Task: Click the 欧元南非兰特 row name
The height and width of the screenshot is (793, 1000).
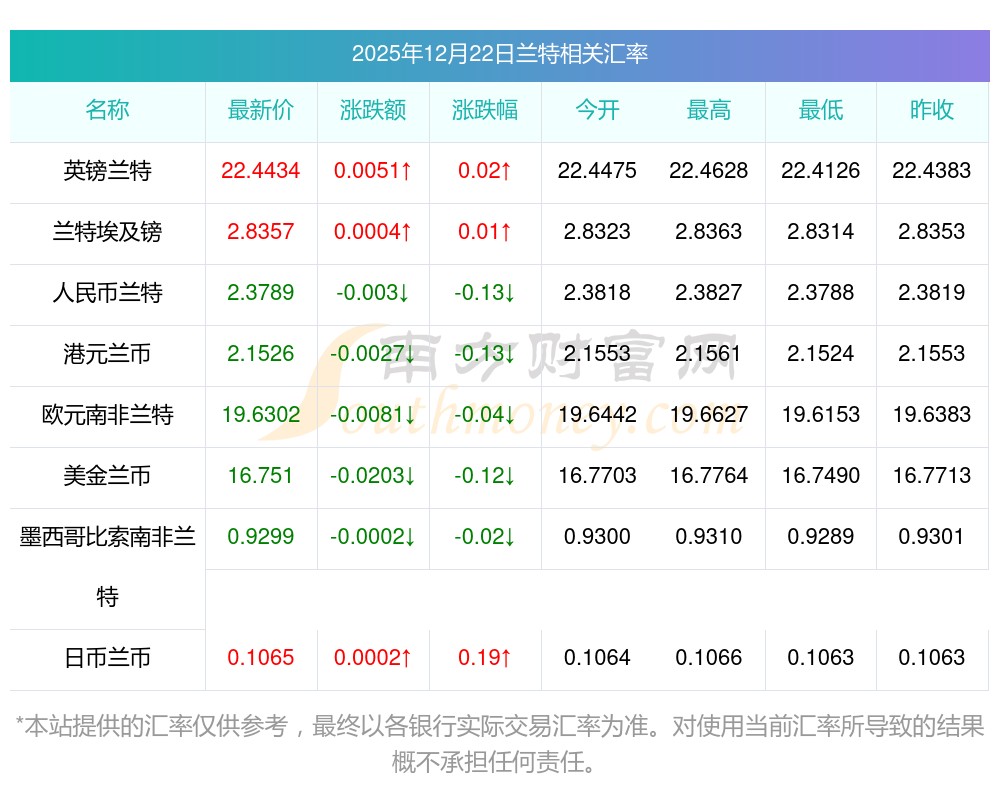Action: click(107, 415)
